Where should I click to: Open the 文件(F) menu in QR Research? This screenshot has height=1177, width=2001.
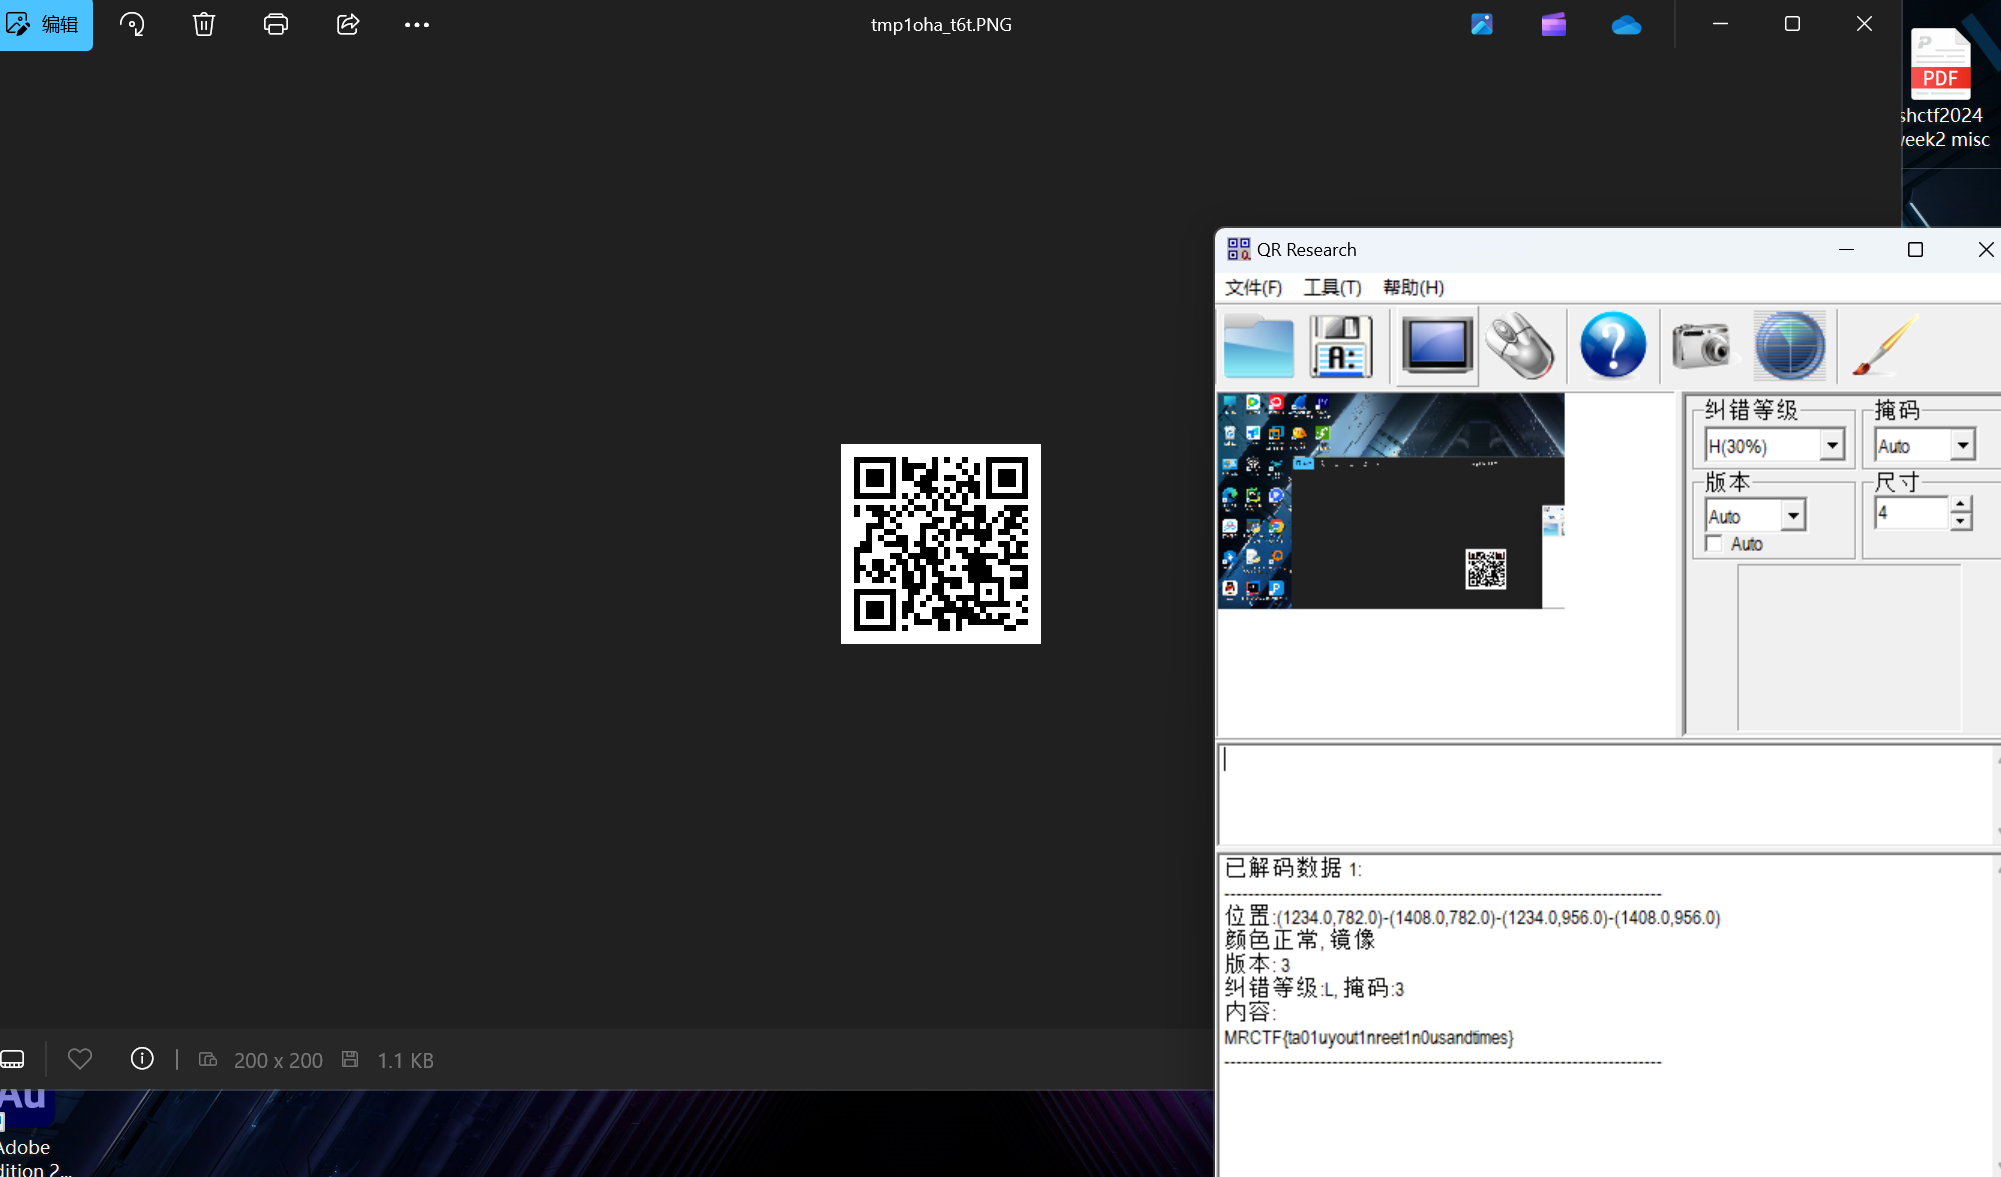(1253, 288)
